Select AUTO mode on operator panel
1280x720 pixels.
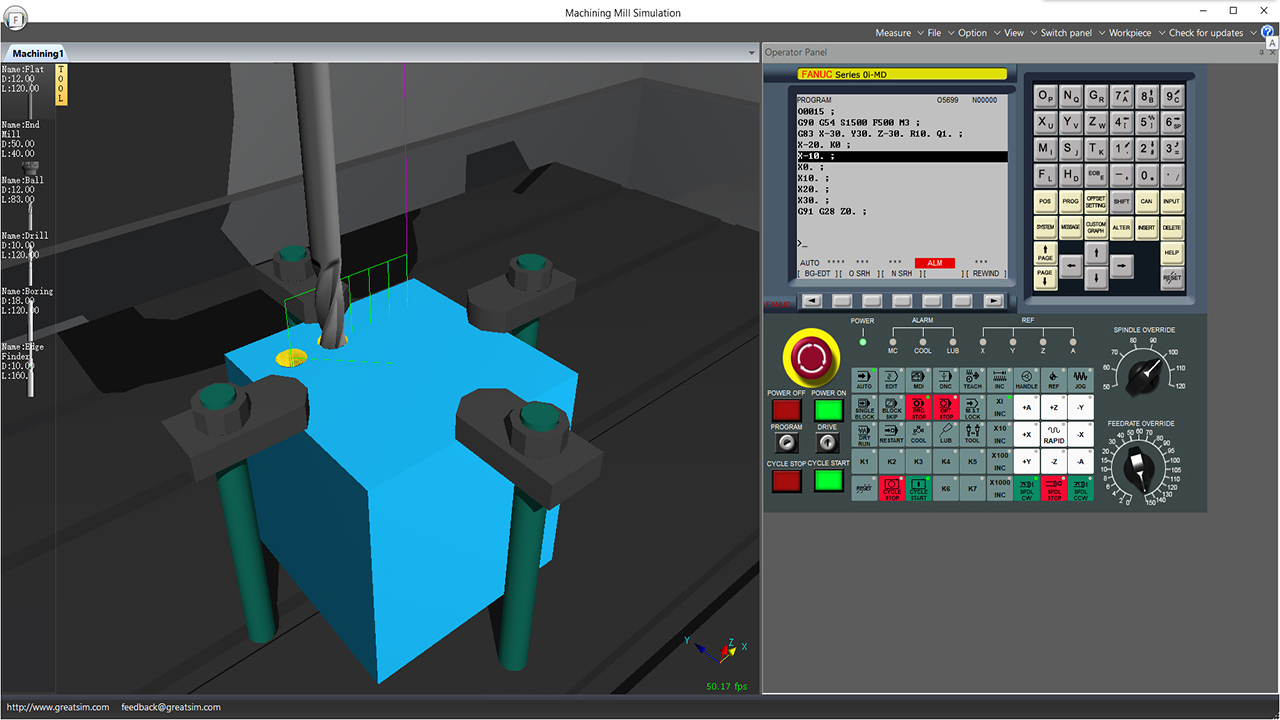pyautogui.click(x=864, y=380)
